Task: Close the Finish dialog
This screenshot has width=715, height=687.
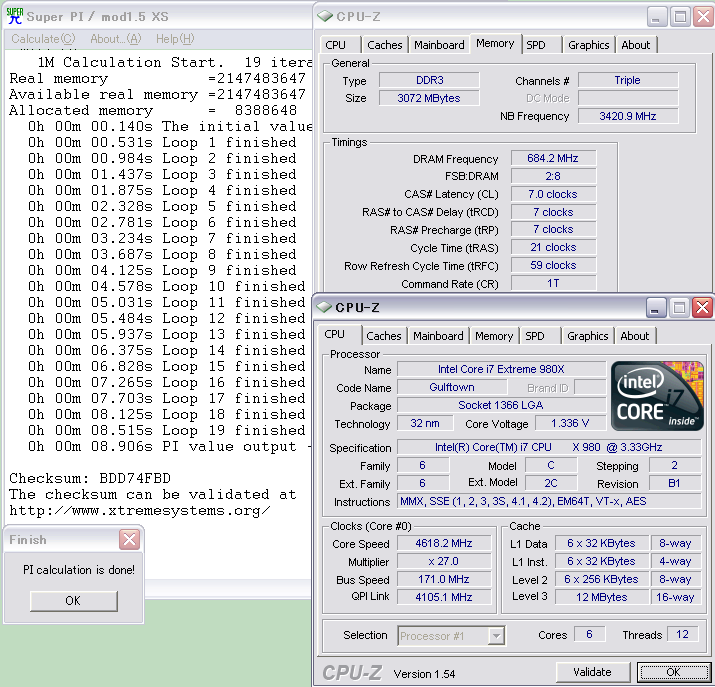Action: click(130, 540)
